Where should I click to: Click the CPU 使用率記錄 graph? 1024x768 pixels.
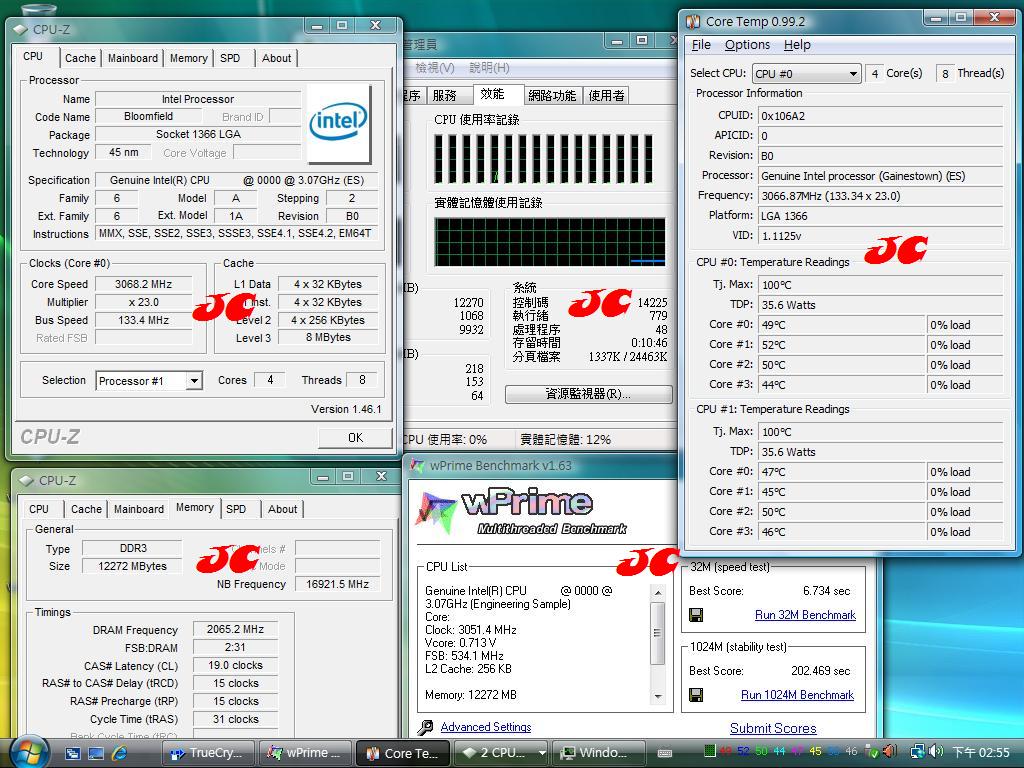(x=543, y=159)
